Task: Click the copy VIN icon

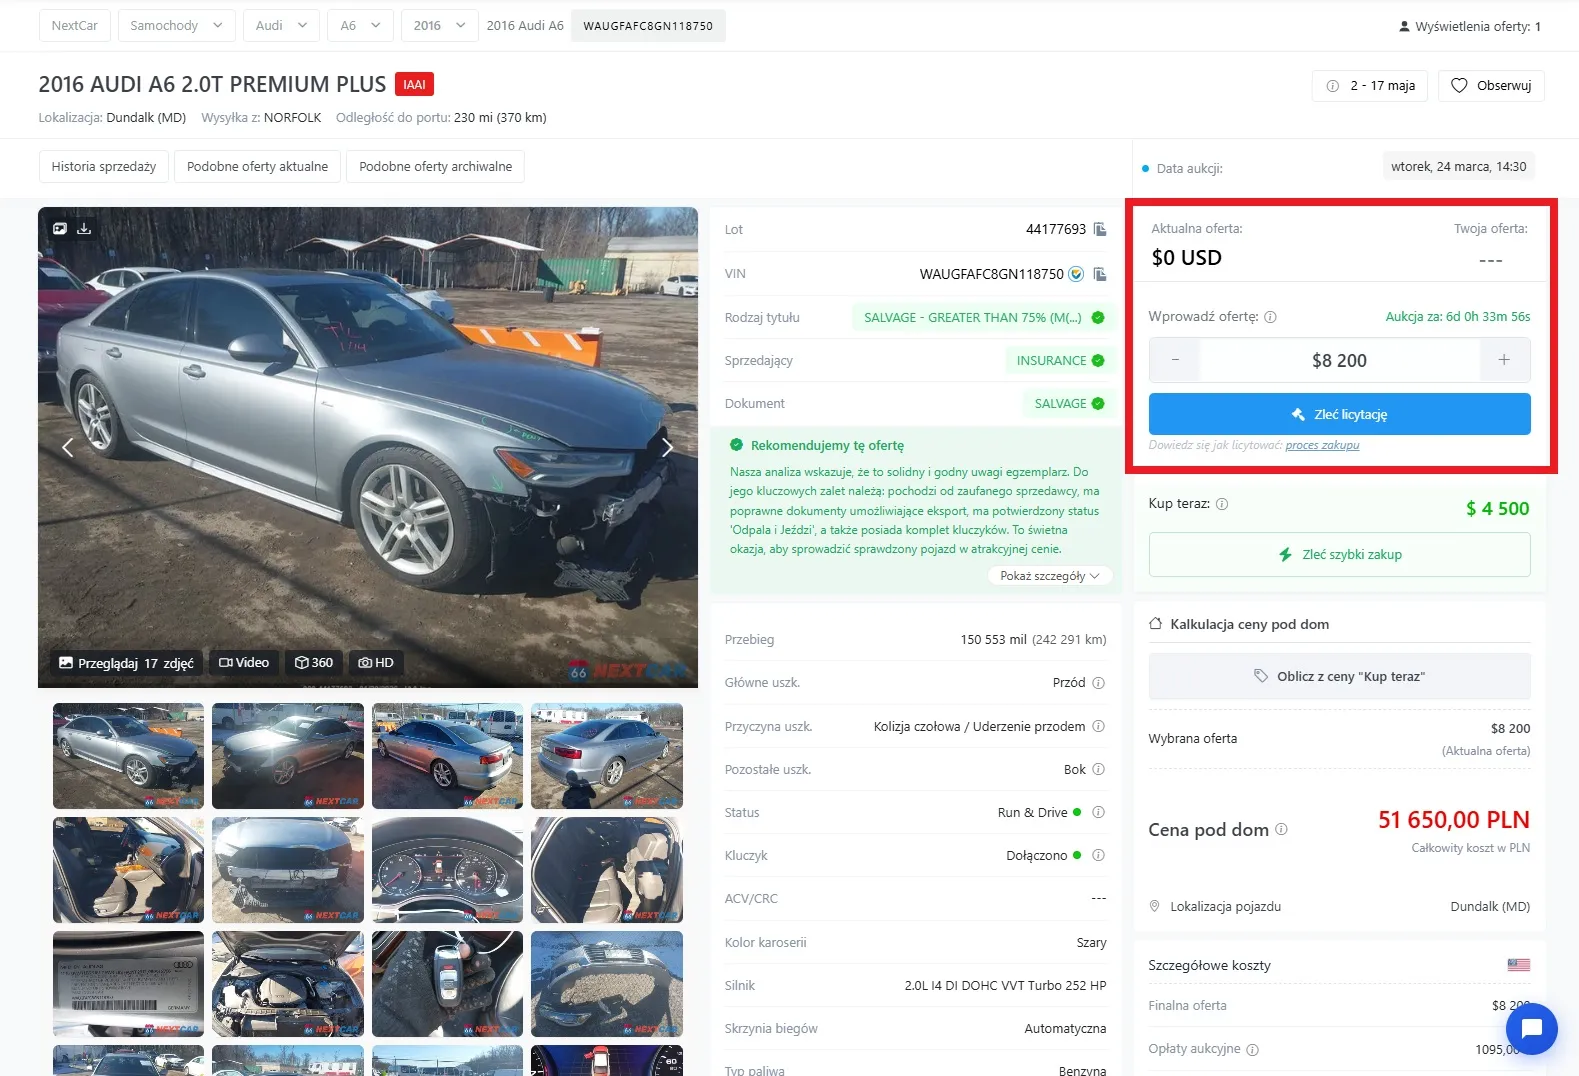Action: tap(1100, 274)
